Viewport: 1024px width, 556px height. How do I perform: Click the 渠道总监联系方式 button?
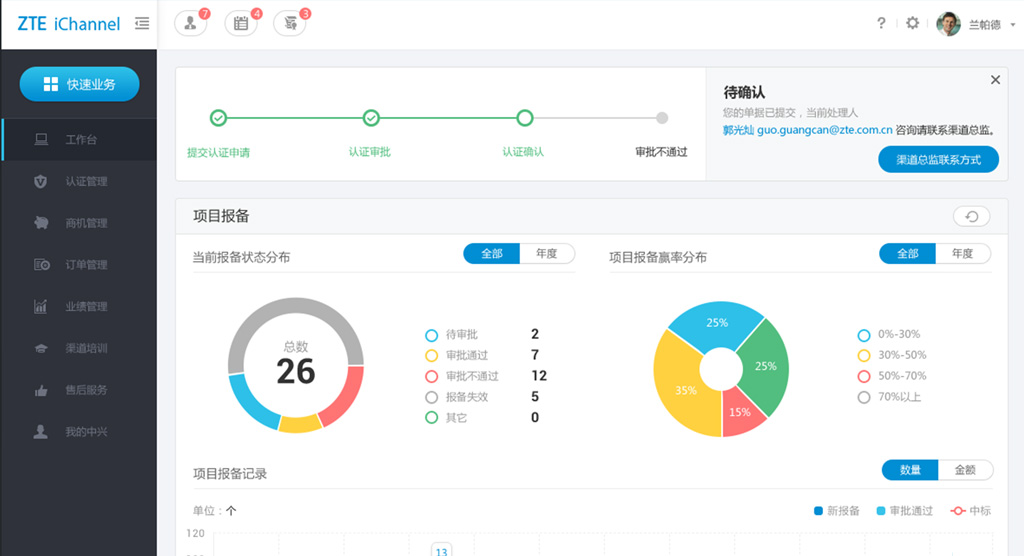(x=938, y=159)
